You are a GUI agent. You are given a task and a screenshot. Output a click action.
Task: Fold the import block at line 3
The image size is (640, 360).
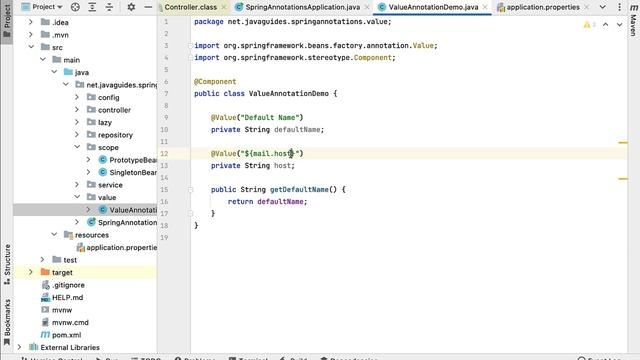pos(191,46)
